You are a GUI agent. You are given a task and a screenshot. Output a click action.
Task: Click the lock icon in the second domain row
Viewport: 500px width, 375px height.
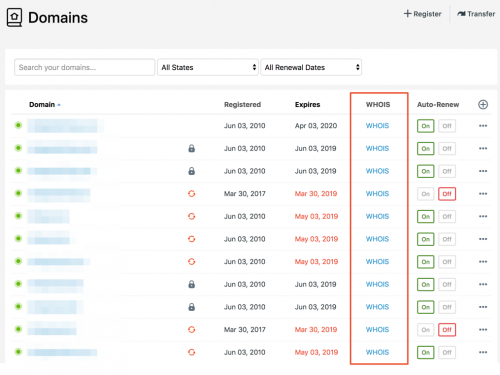[191, 148]
